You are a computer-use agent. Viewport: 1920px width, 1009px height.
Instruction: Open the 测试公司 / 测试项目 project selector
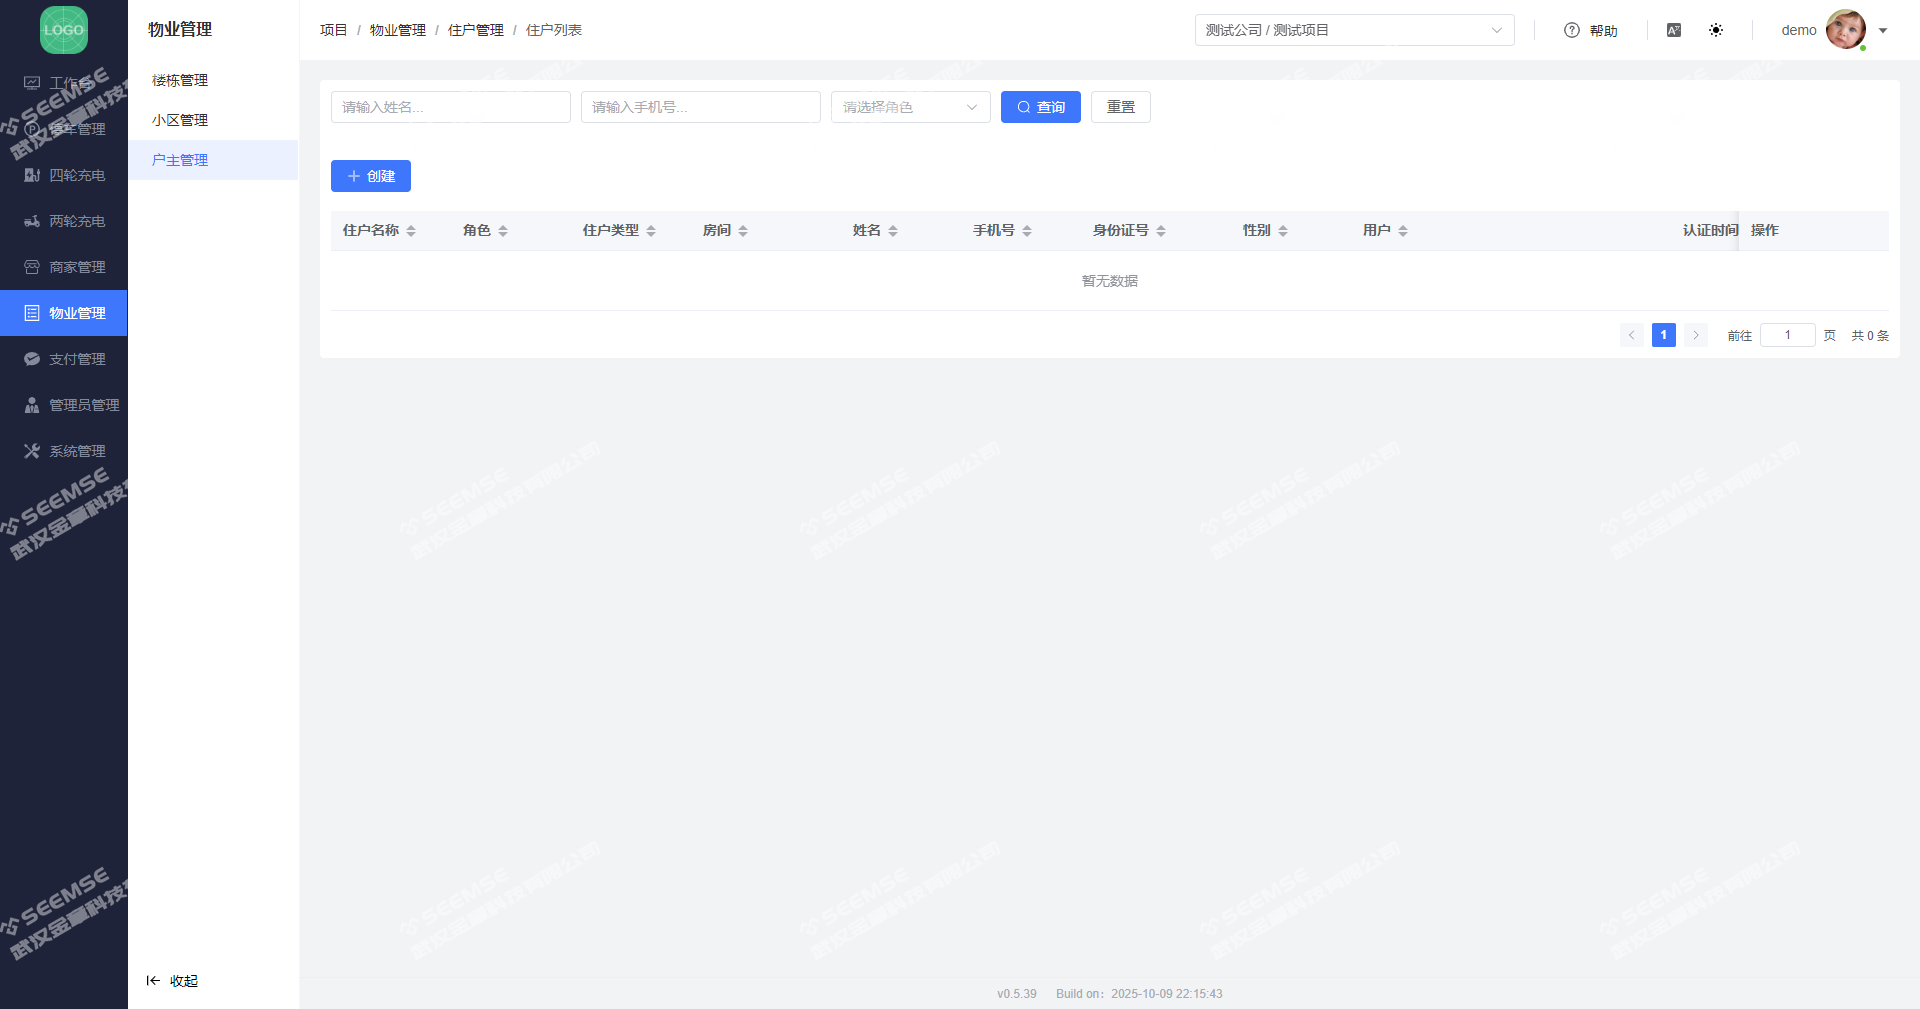tap(1354, 30)
